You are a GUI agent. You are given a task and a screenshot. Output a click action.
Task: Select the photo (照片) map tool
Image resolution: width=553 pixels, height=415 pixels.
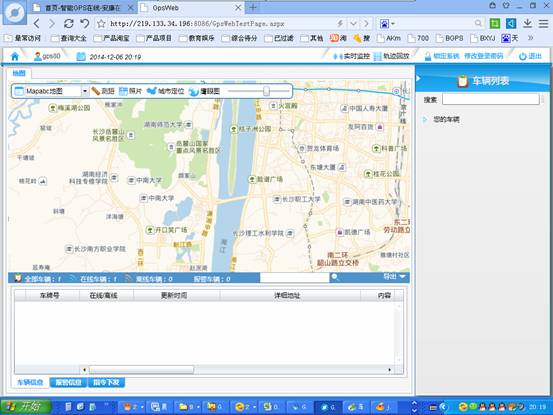(x=130, y=91)
